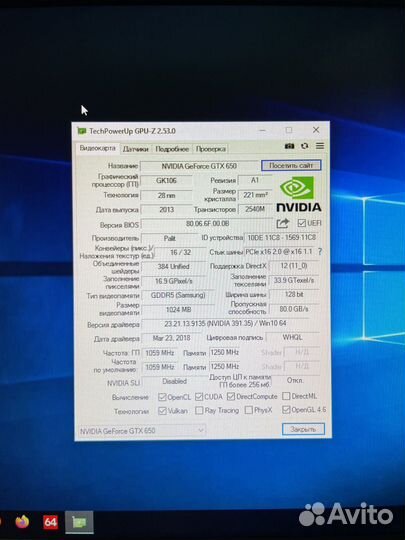Open Firefox from the taskbar
The width and height of the screenshot is (405, 540).
click(x=22, y=522)
